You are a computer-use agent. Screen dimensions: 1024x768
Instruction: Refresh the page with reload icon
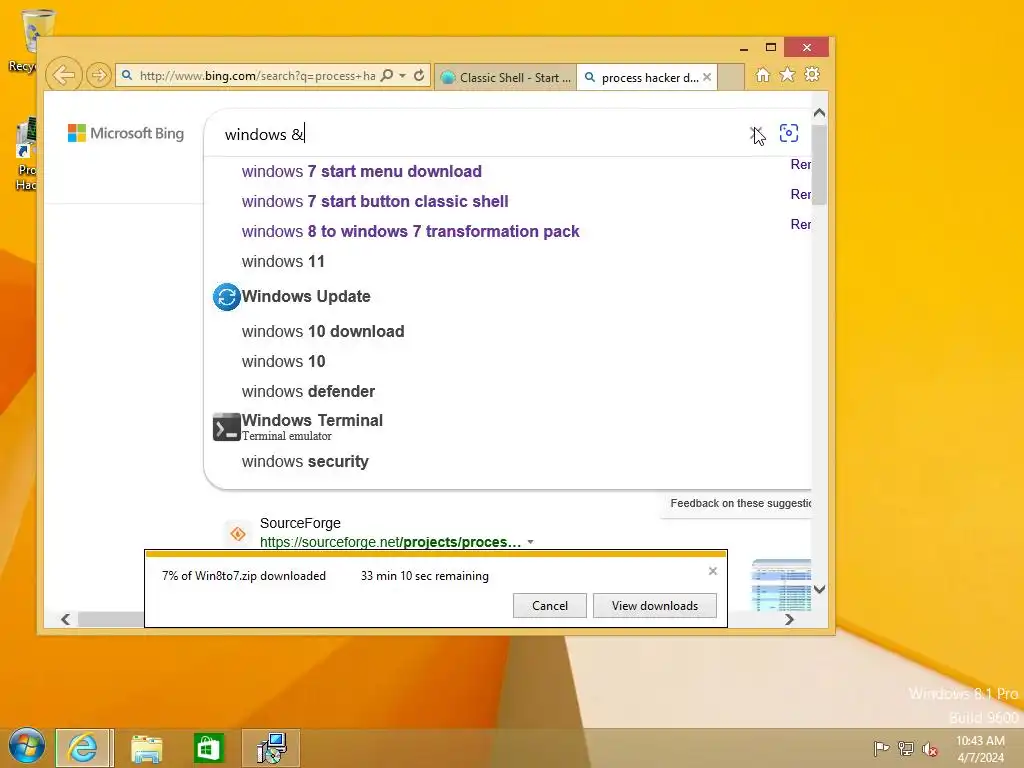[x=419, y=76]
